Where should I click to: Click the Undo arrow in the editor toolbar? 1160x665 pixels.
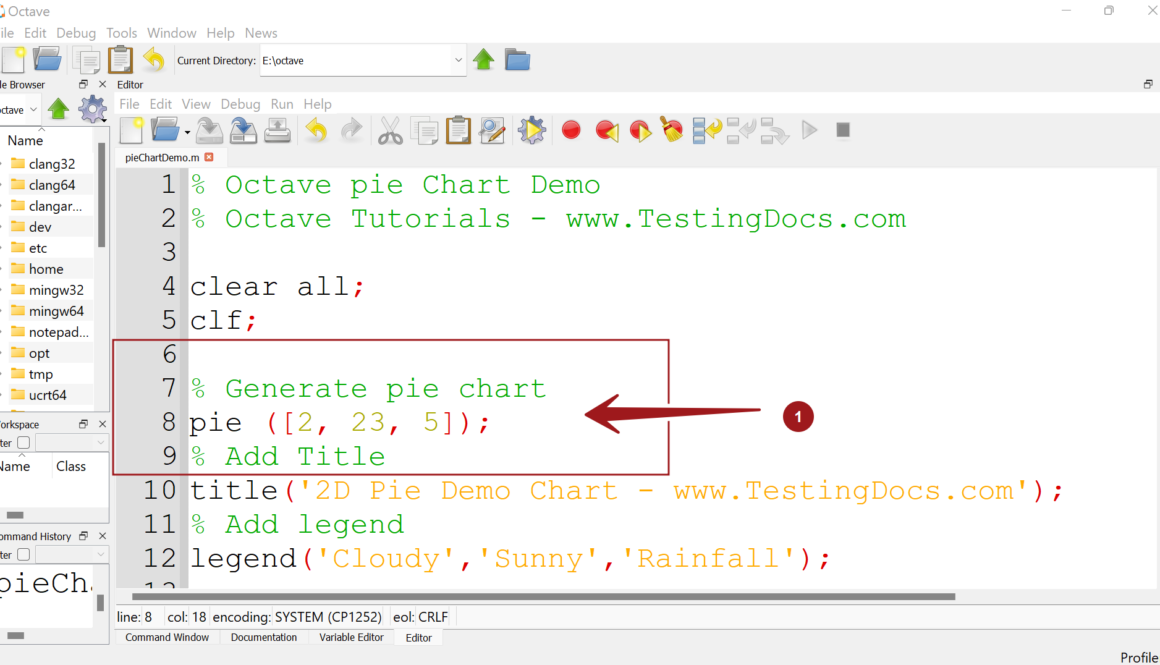(x=317, y=130)
